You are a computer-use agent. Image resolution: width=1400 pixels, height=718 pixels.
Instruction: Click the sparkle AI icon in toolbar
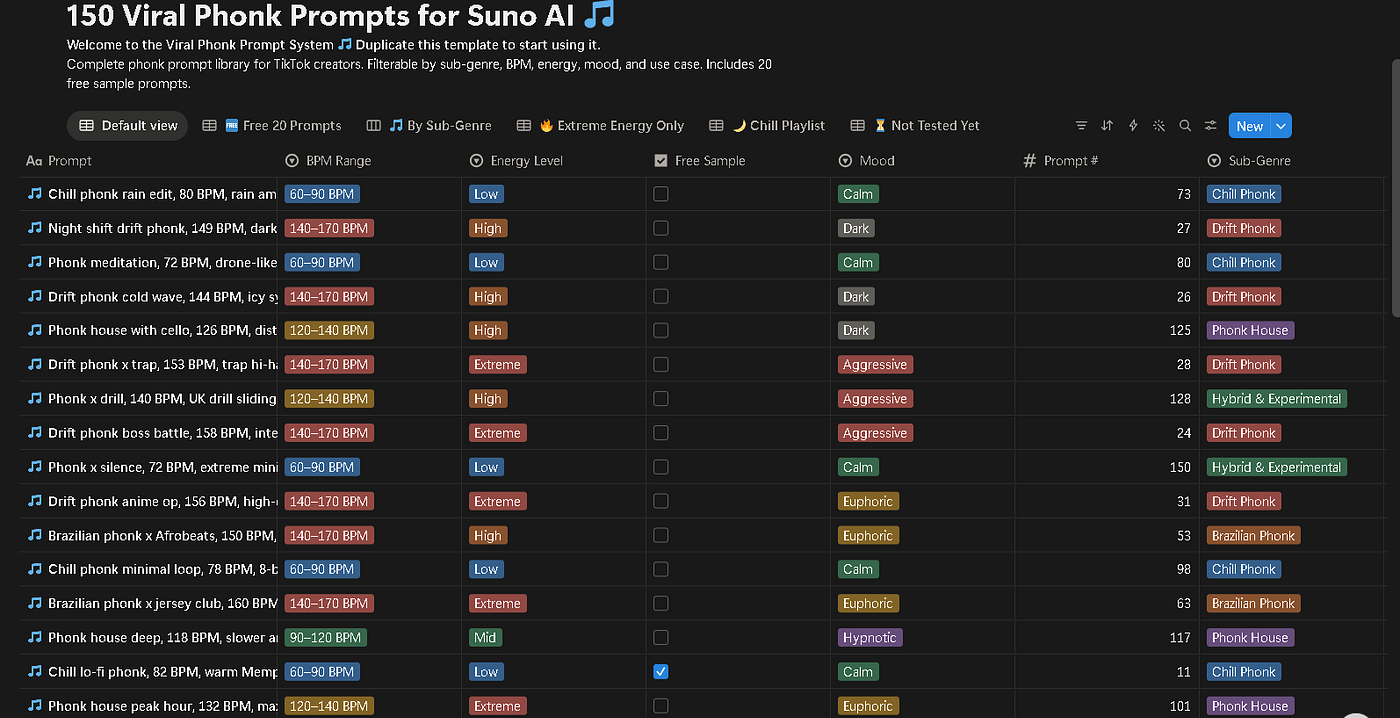(x=1159, y=126)
